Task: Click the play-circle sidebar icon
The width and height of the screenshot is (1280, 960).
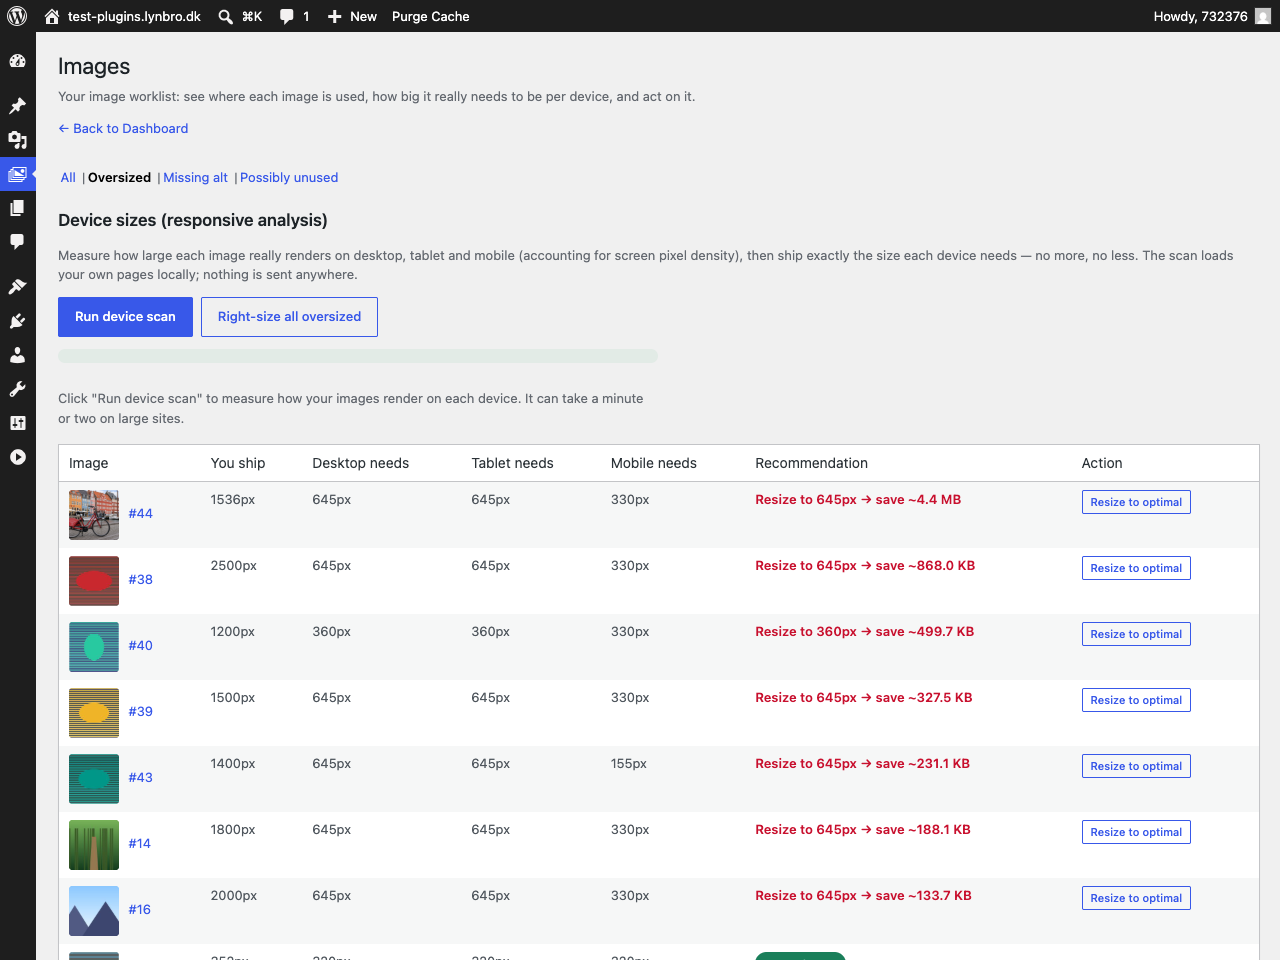Action: click(x=17, y=457)
